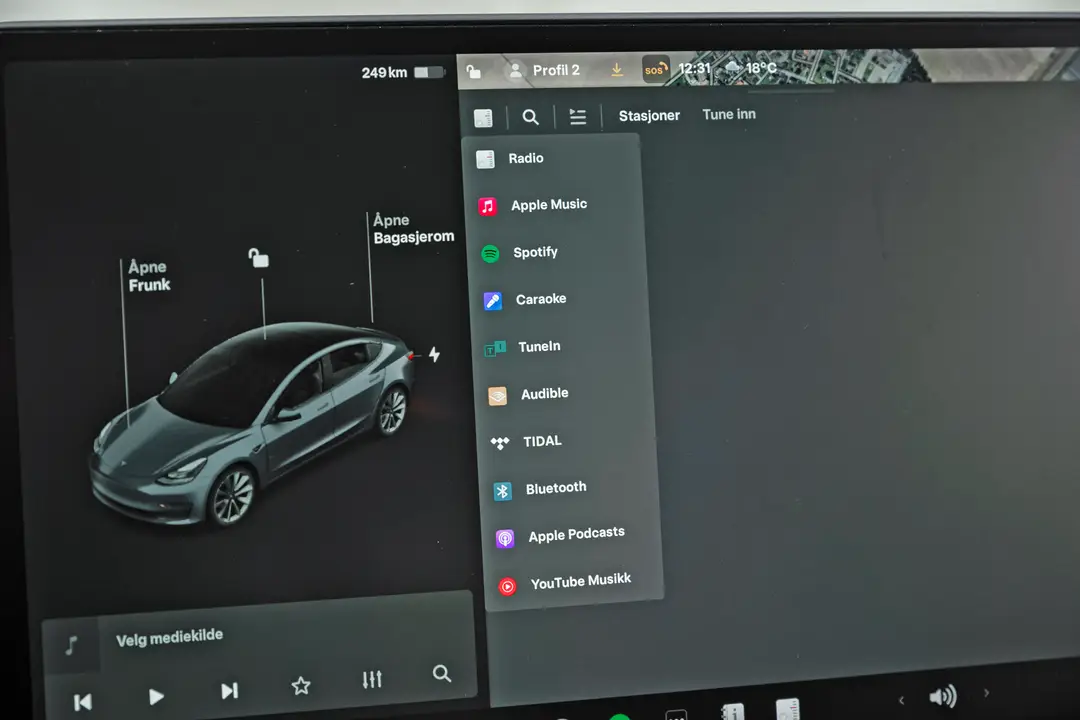The image size is (1080, 720).
Task: Tap Velg mediekilde in media player
Action: click(169, 637)
